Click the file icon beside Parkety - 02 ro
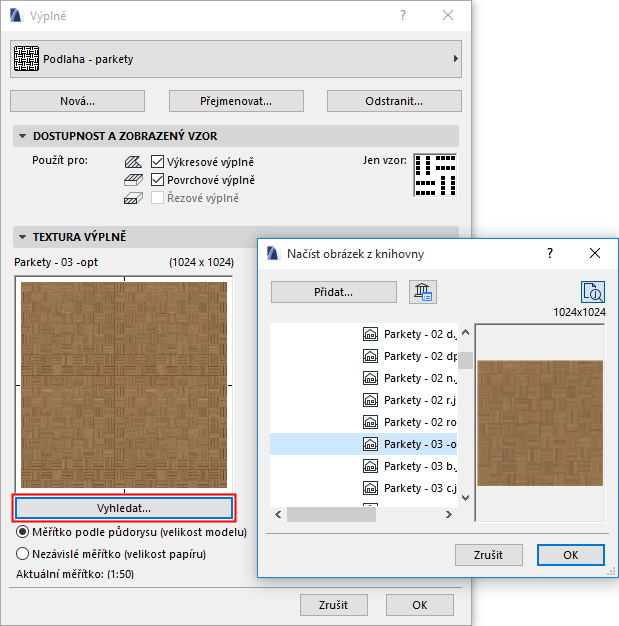619x626 pixels. (x=370, y=422)
